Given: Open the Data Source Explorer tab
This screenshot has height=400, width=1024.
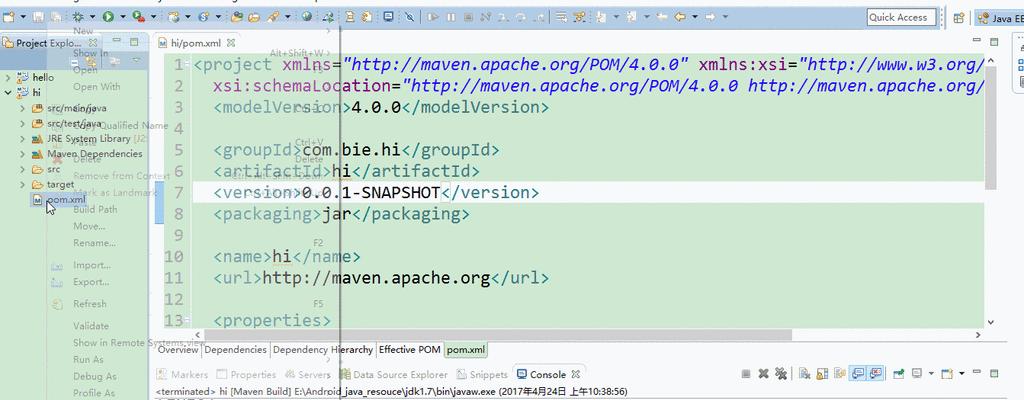Looking at the screenshot, I should [x=393, y=375].
